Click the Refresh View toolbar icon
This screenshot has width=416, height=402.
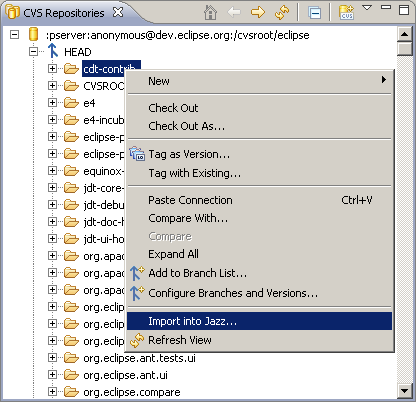click(x=282, y=13)
